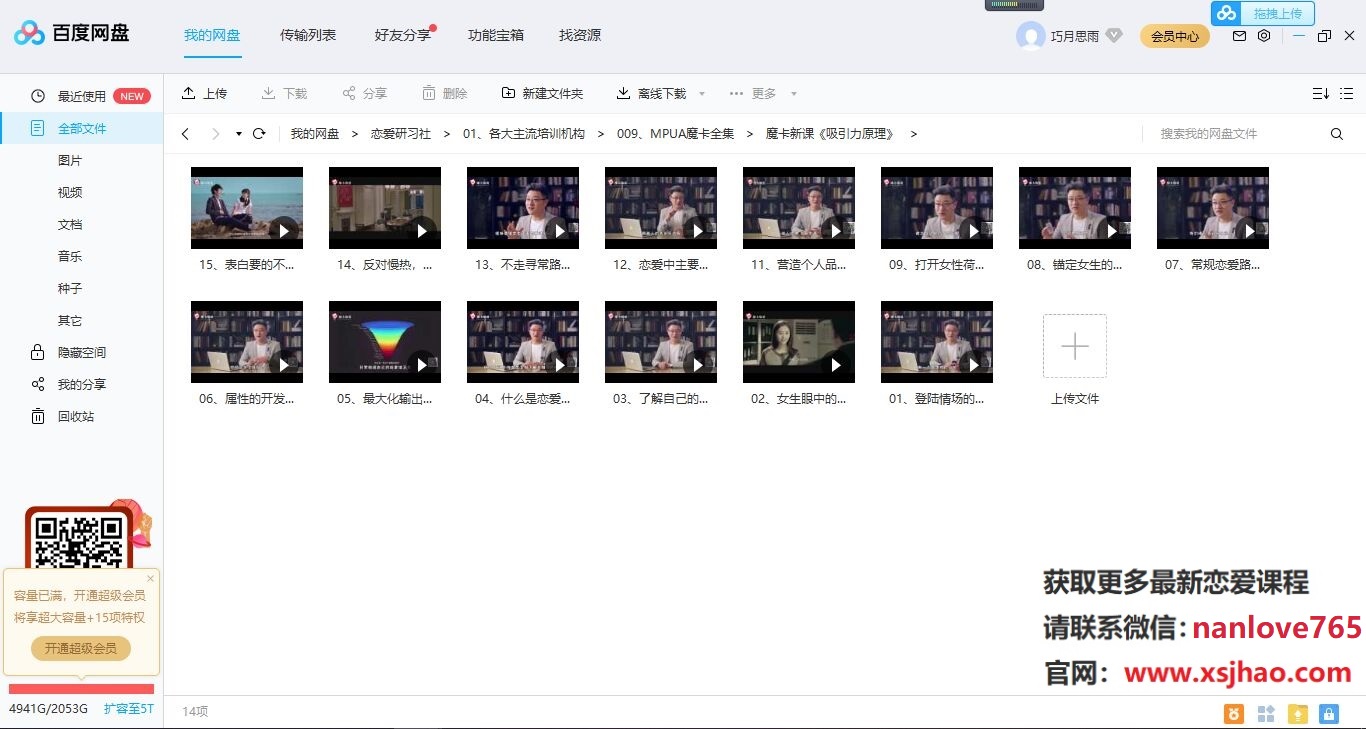Viewport: 1366px width, 729px height.
Task: Click the Baidu Netdisk logo
Action: point(71,33)
